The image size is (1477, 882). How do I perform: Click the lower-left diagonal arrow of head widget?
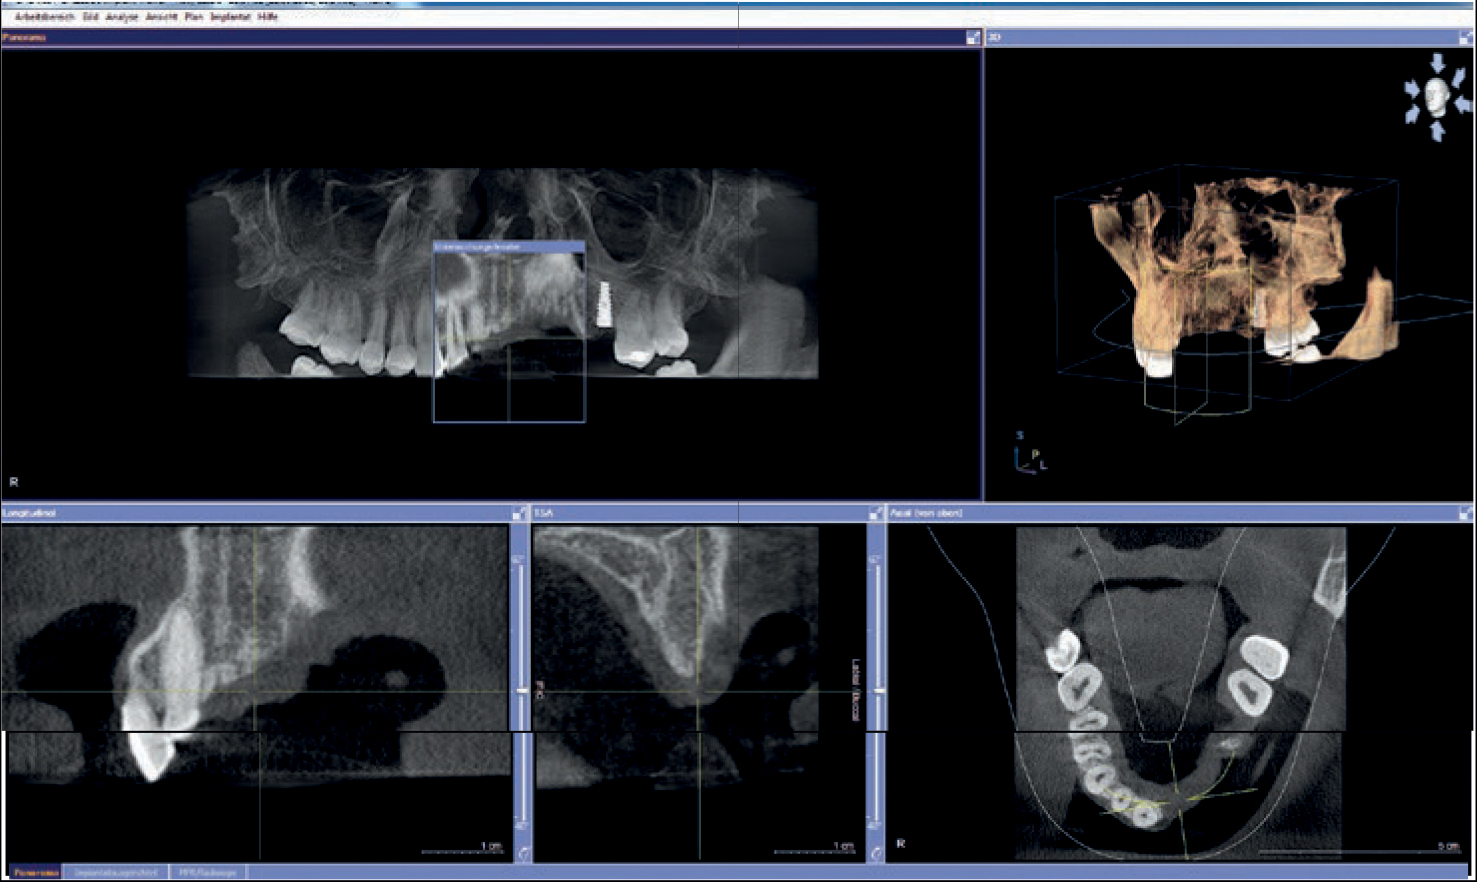point(1413,116)
